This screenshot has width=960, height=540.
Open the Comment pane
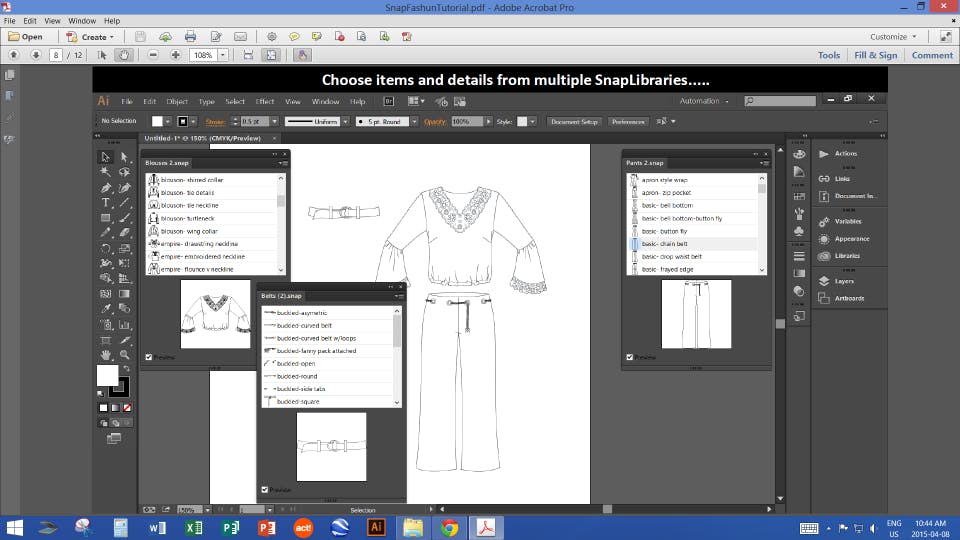click(x=932, y=55)
